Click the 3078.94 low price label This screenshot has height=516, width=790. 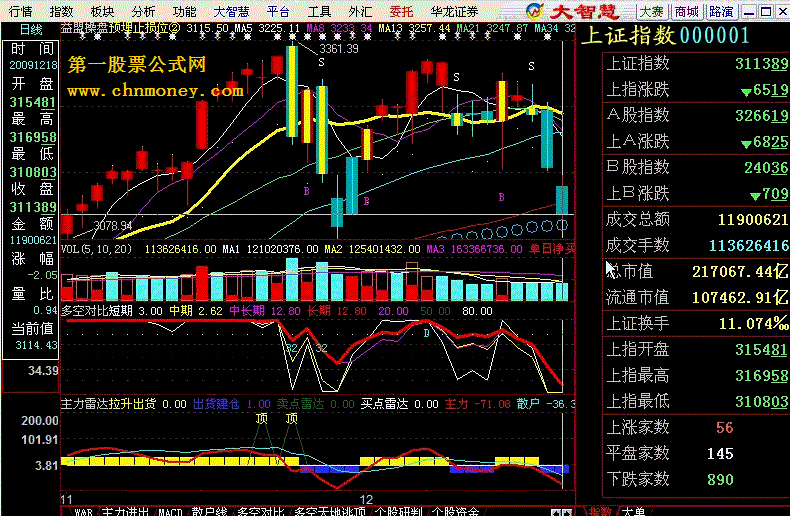pyautogui.click(x=113, y=225)
